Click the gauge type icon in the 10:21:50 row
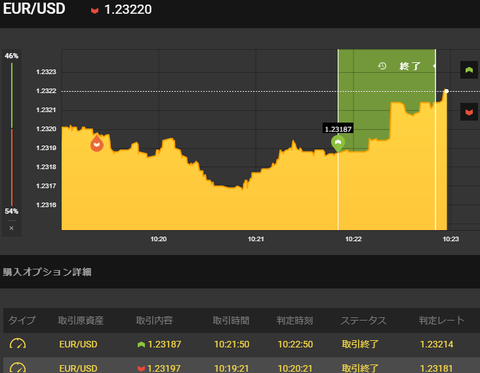The width and height of the screenshot is (480, 373). point(18,344)
